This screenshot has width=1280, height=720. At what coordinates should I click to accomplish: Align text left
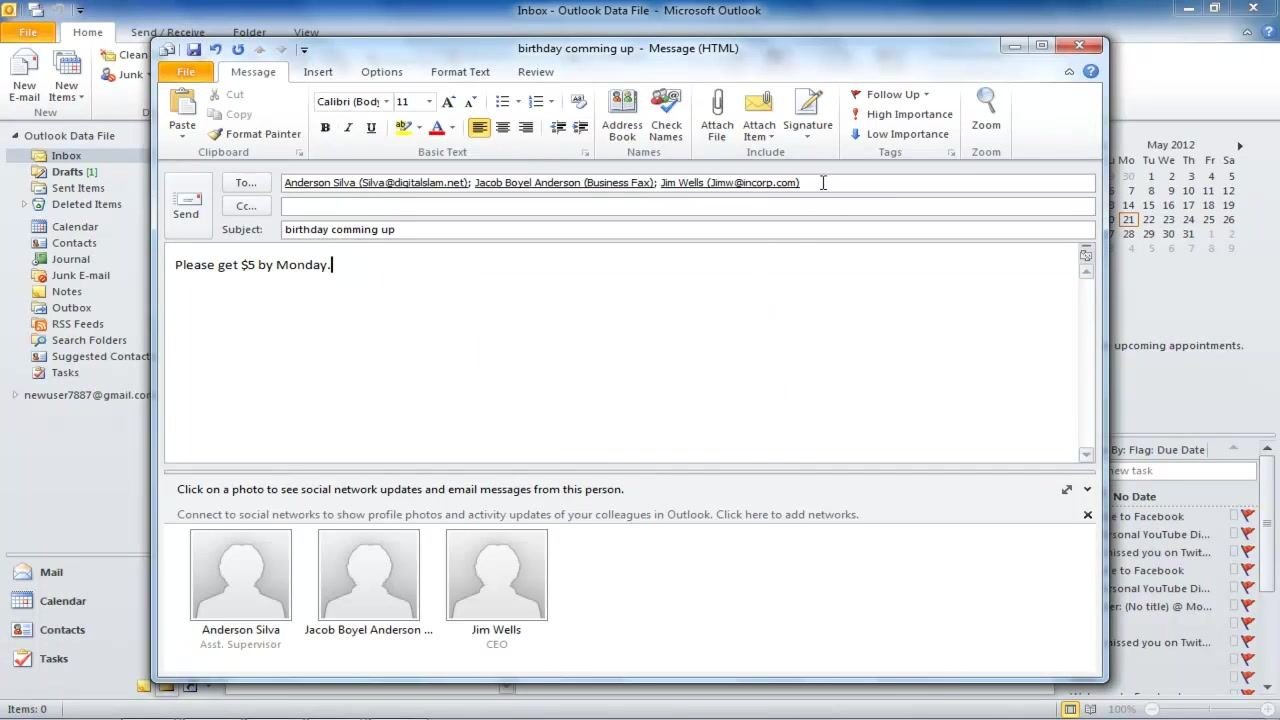(x=480, y=128)
